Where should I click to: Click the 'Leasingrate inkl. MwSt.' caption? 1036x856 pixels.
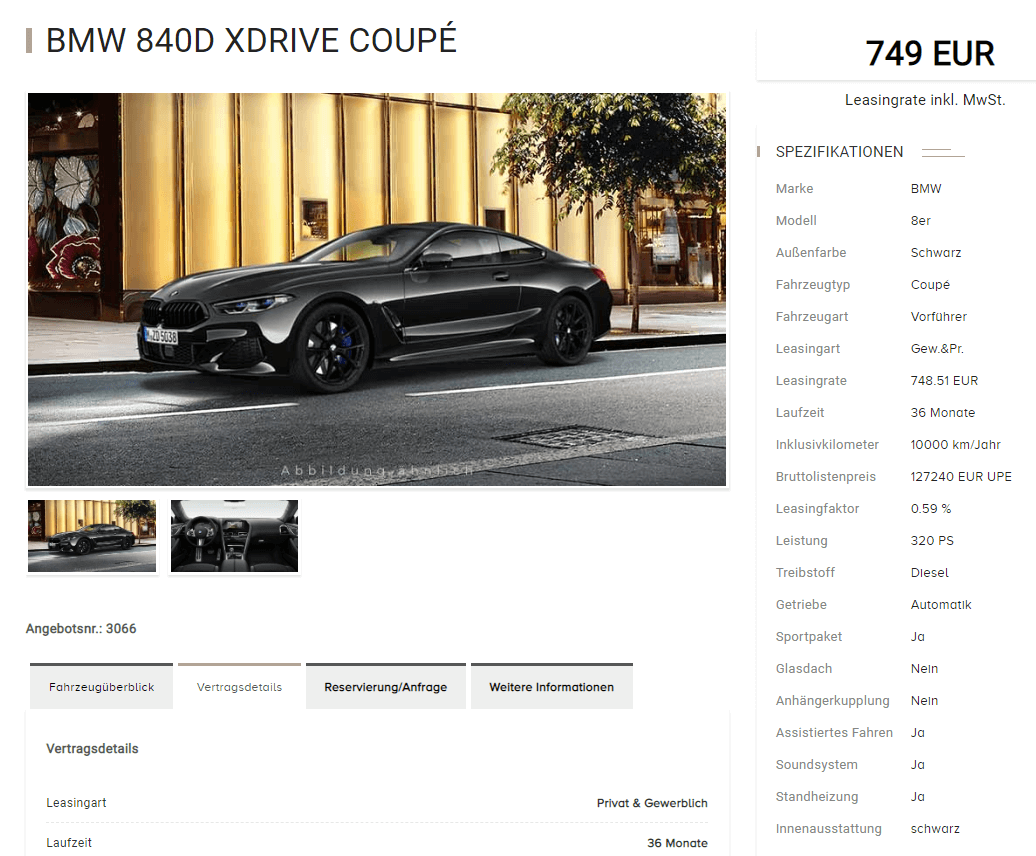[x=925, y=100]
